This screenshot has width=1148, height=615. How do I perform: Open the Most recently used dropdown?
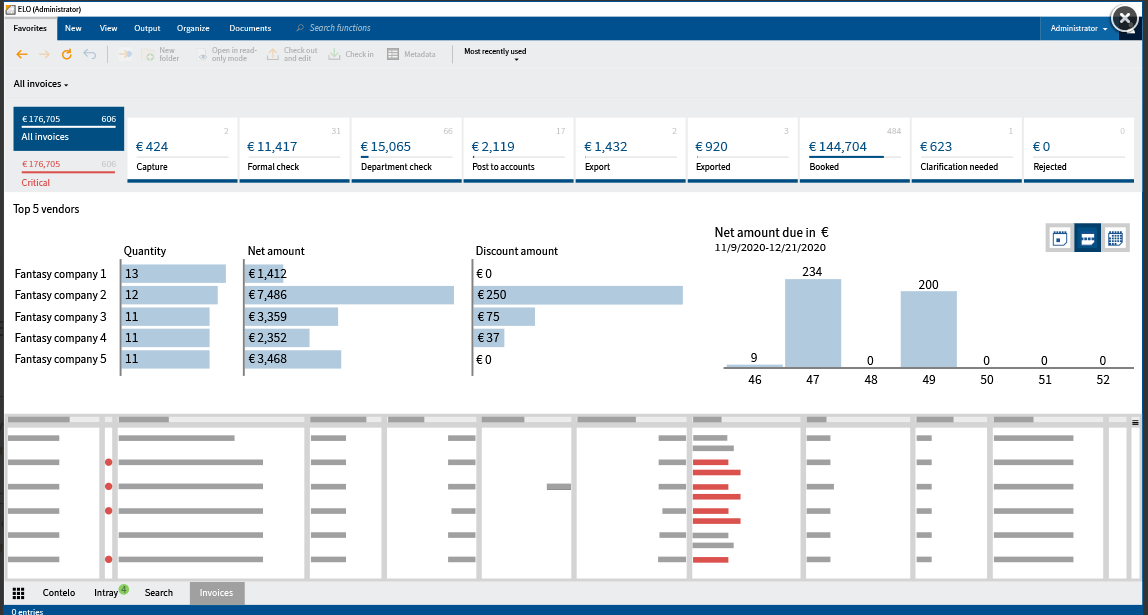pos(495,54)
